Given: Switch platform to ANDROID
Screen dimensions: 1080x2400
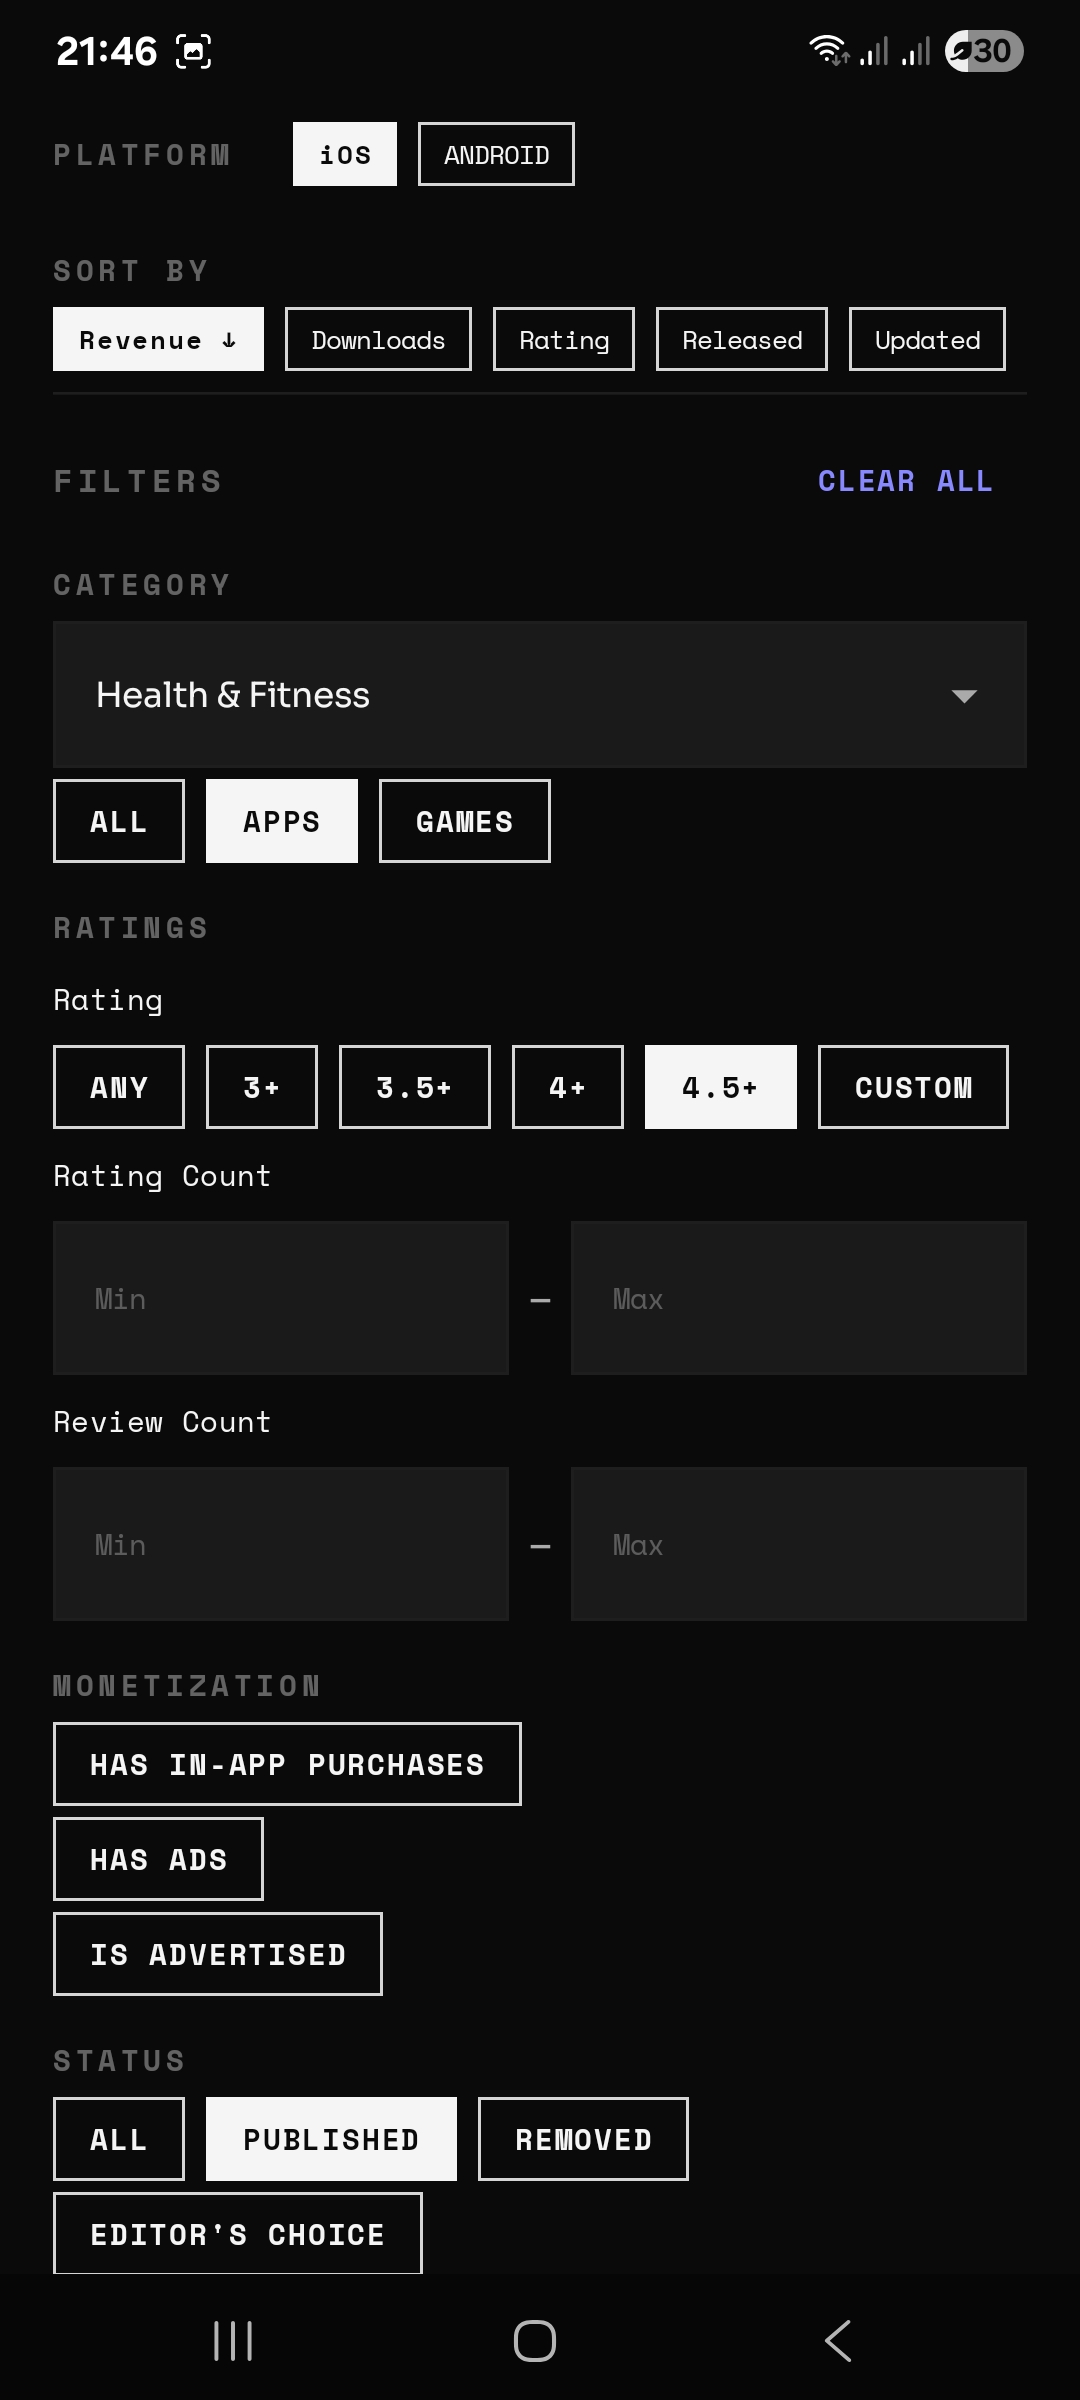Looking at the screenshot, I should [495, 153].
